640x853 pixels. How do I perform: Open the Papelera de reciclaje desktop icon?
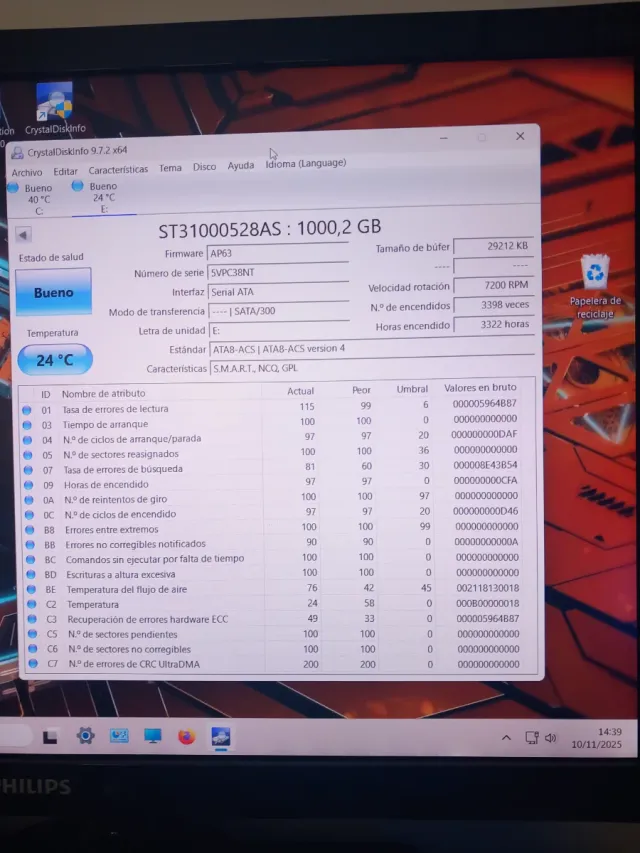(x=595, y=286)
